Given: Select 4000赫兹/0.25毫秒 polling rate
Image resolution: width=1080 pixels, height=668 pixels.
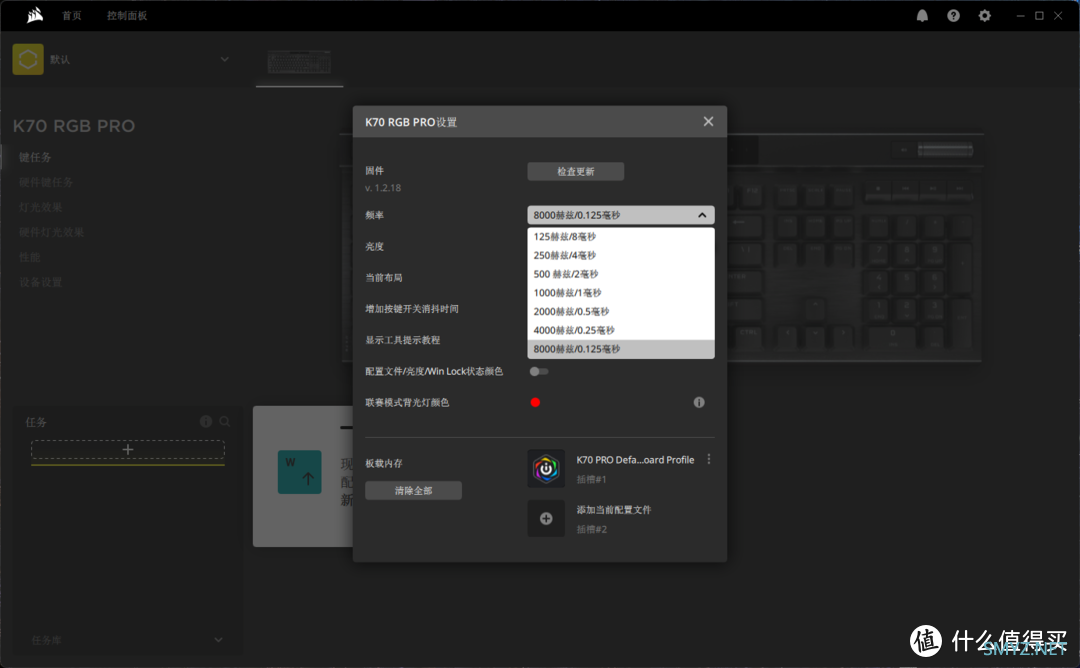Looking at the screenshot, I should 621,330.
